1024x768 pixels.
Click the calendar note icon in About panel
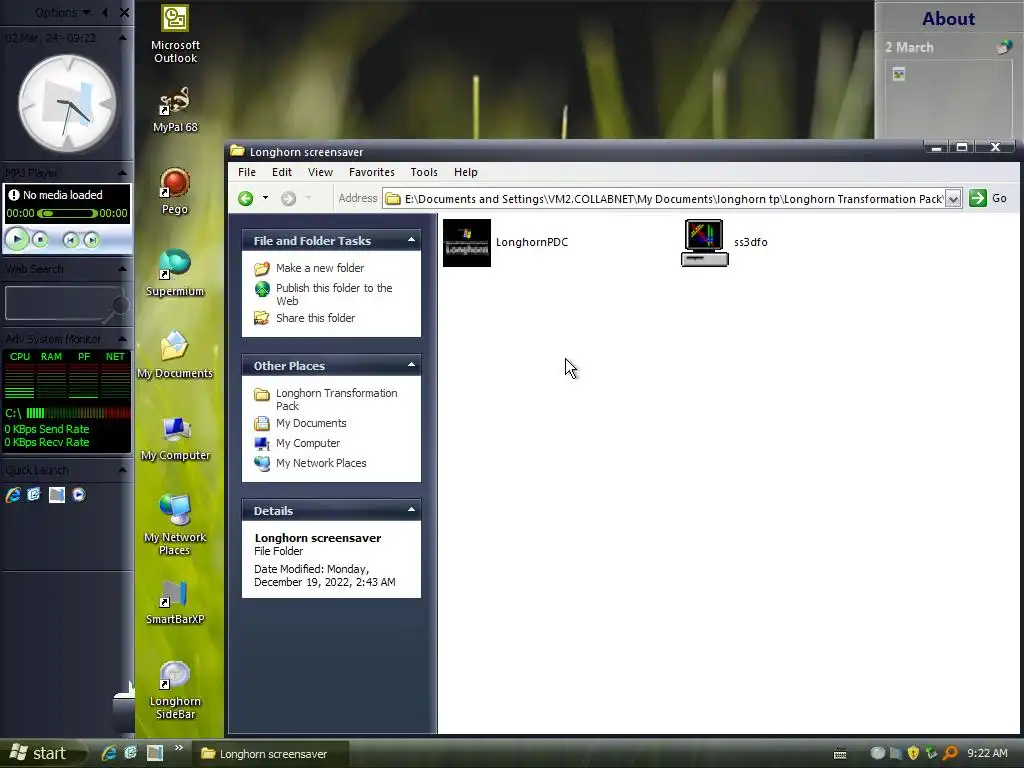(899, 74)
